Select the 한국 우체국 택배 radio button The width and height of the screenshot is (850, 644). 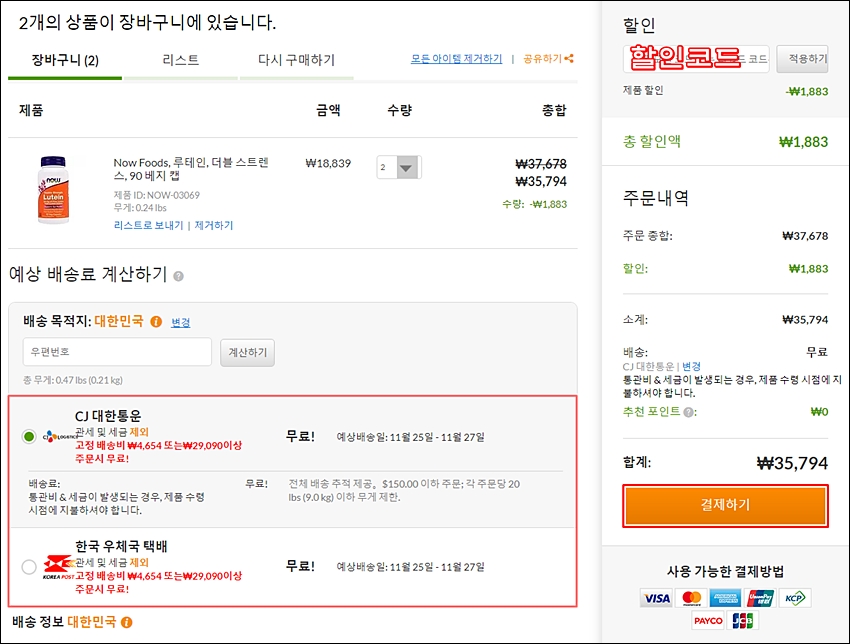click(x=29, y=567)
